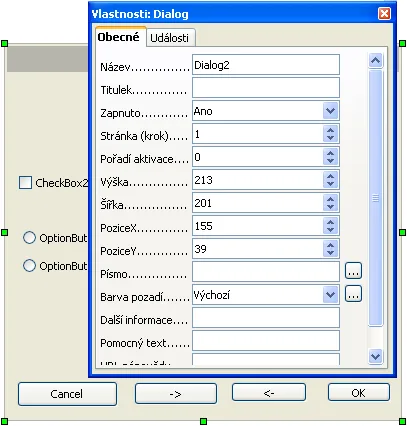Open color picker with Barva pozadí ellipsis button
This screenshot has height=426, width=407.
353,294
